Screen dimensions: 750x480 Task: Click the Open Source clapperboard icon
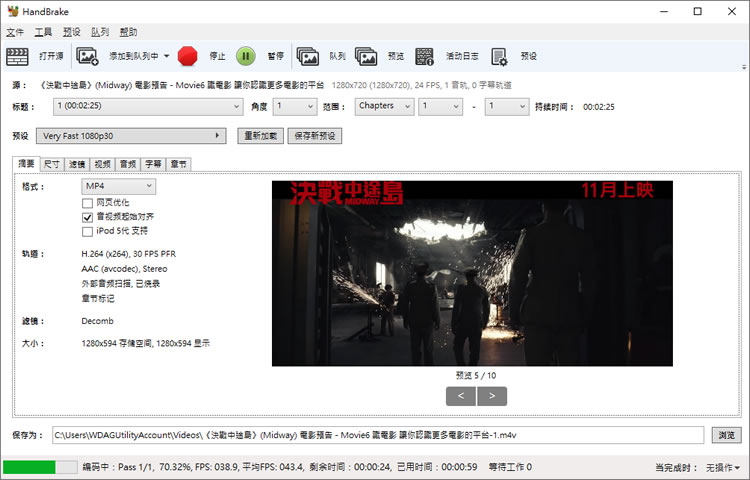coord(17,56)
